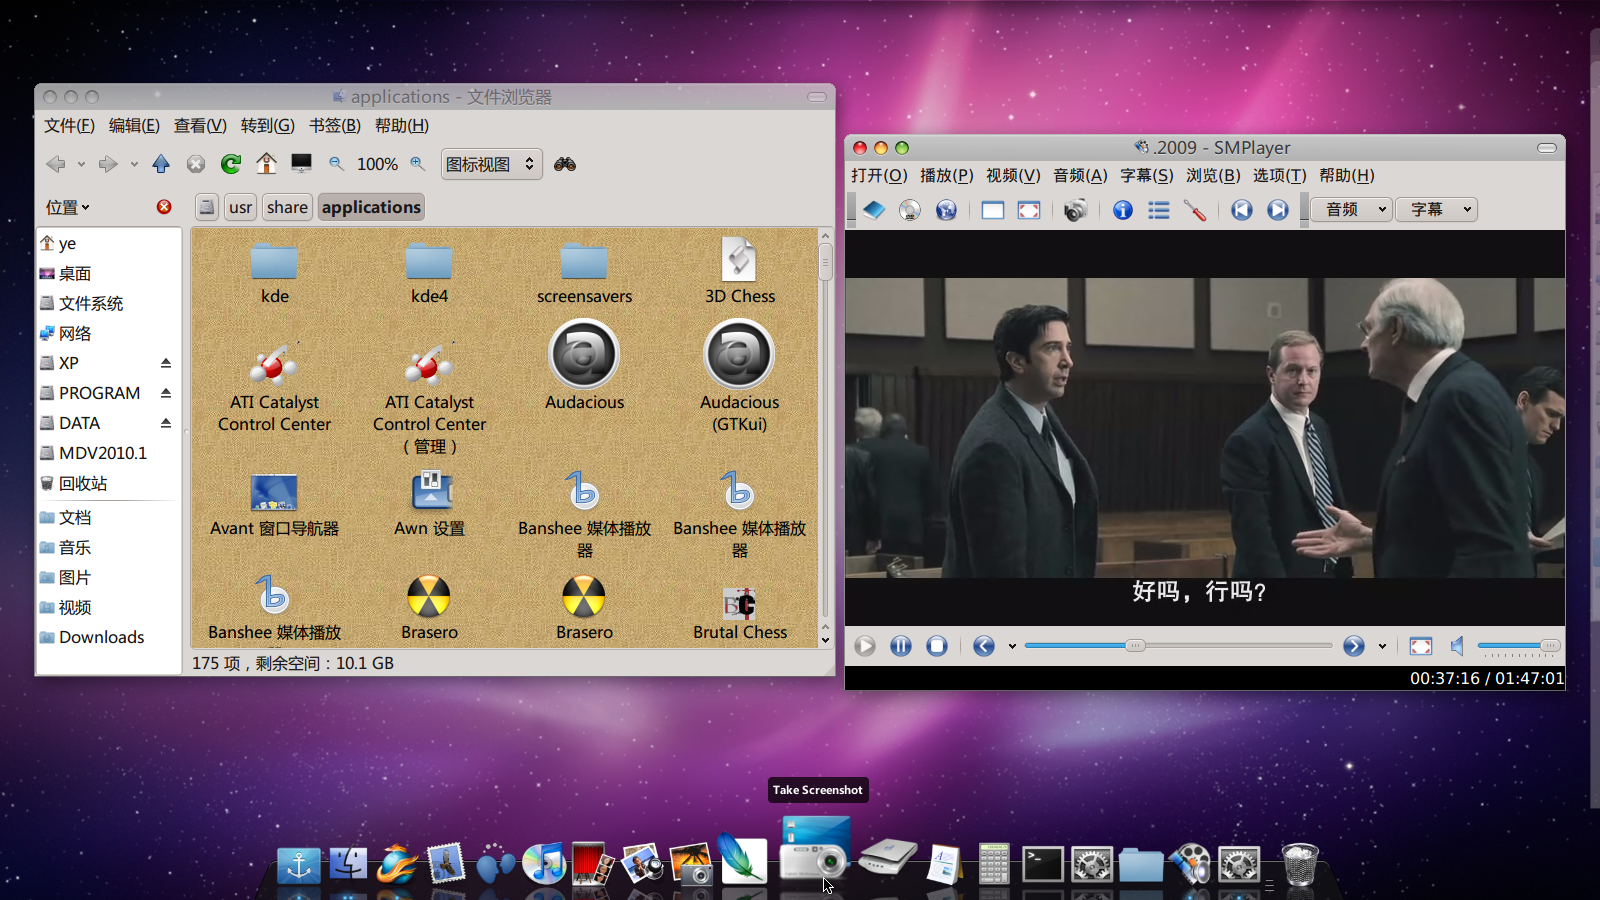
Task: Toggle compact mode in SMPlayer toolbar
Action: (x=993, y=210)
